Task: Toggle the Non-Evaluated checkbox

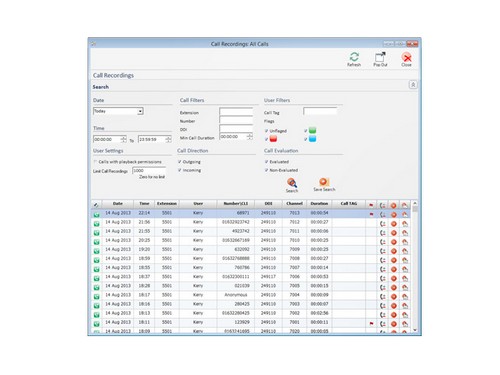Action: click(x=266, y=170)
